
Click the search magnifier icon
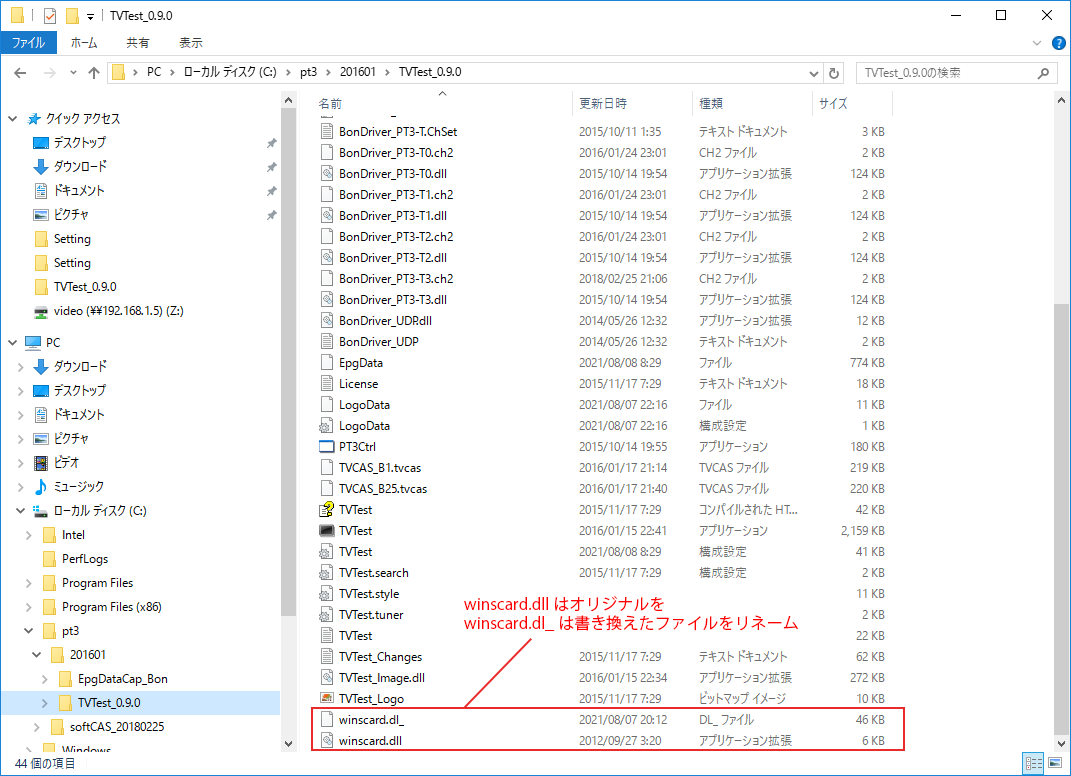tap(1043, 72)
